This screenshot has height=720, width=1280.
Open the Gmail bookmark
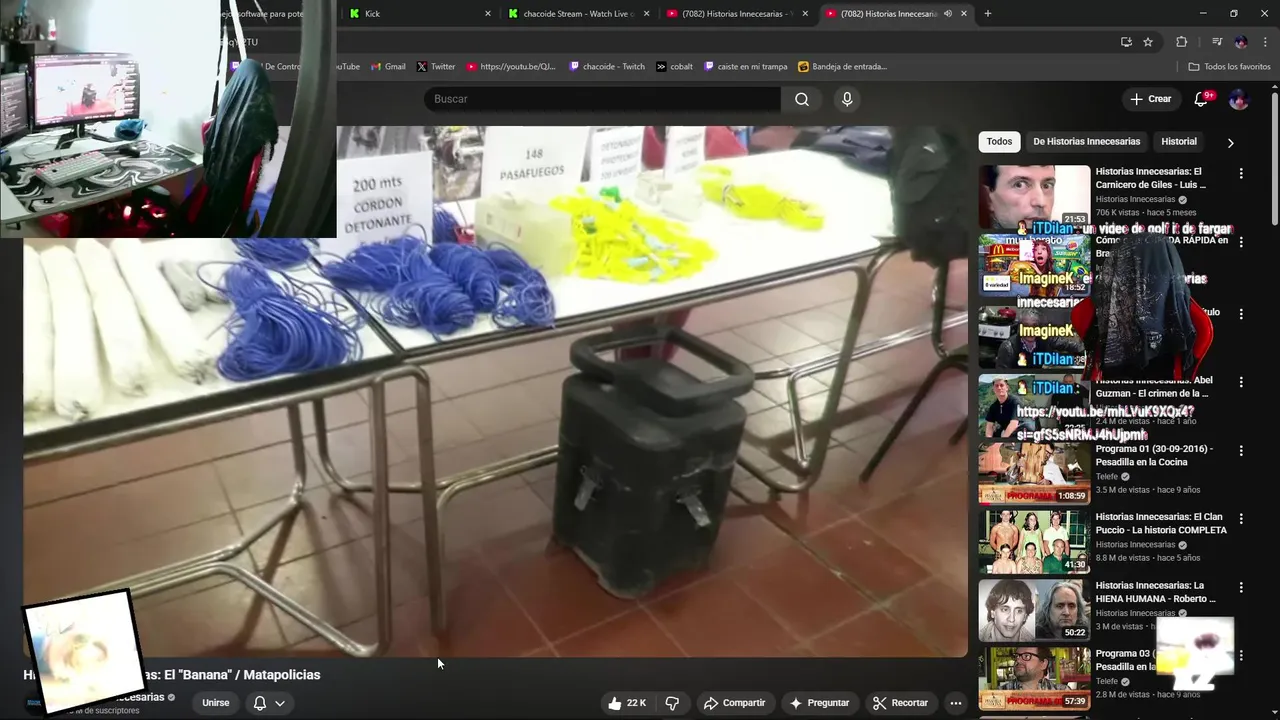pyautogui.click(x=388, y=67)
